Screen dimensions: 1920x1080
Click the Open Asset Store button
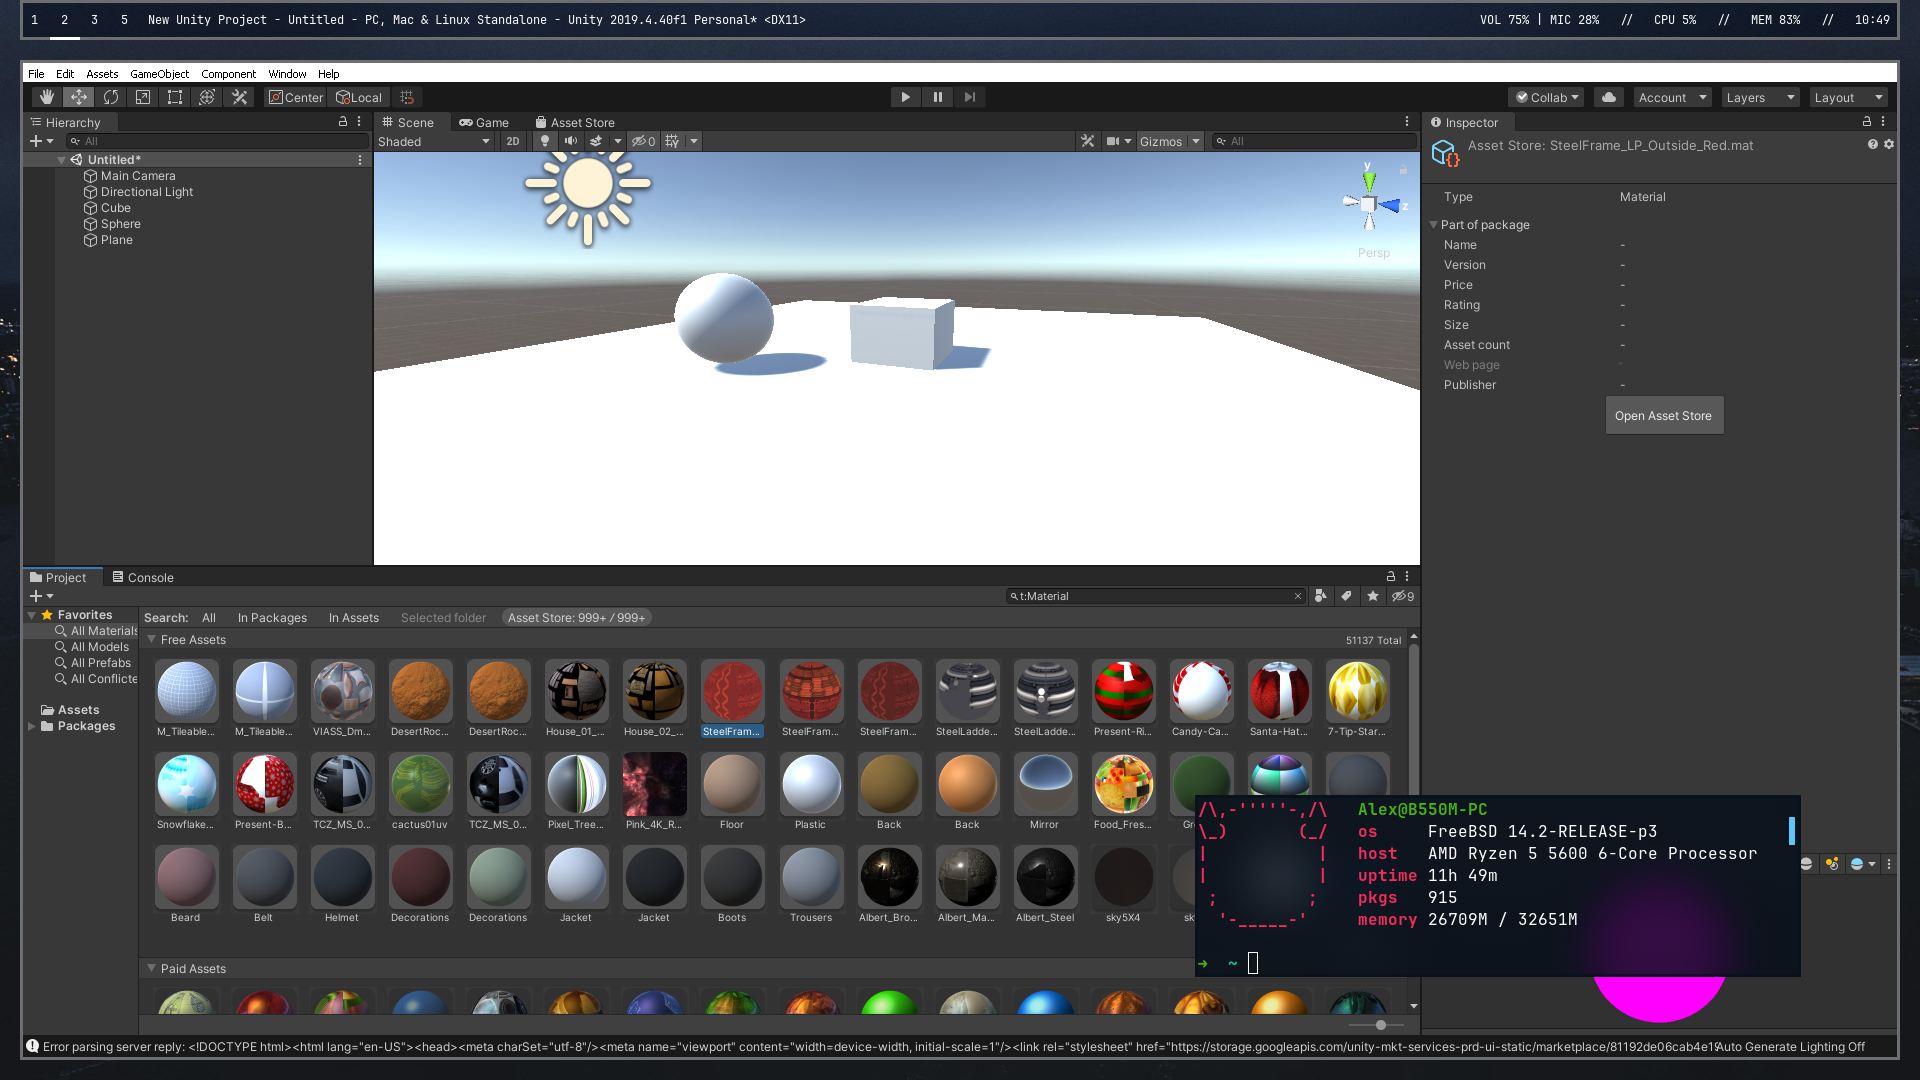click(x=1663, y=415)
